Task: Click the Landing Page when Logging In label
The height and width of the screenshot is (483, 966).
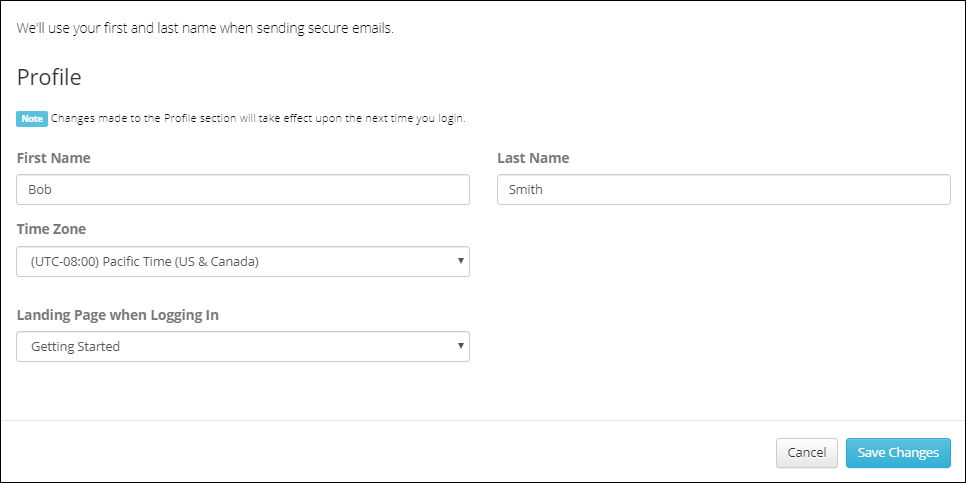Action: coord(118,316)
